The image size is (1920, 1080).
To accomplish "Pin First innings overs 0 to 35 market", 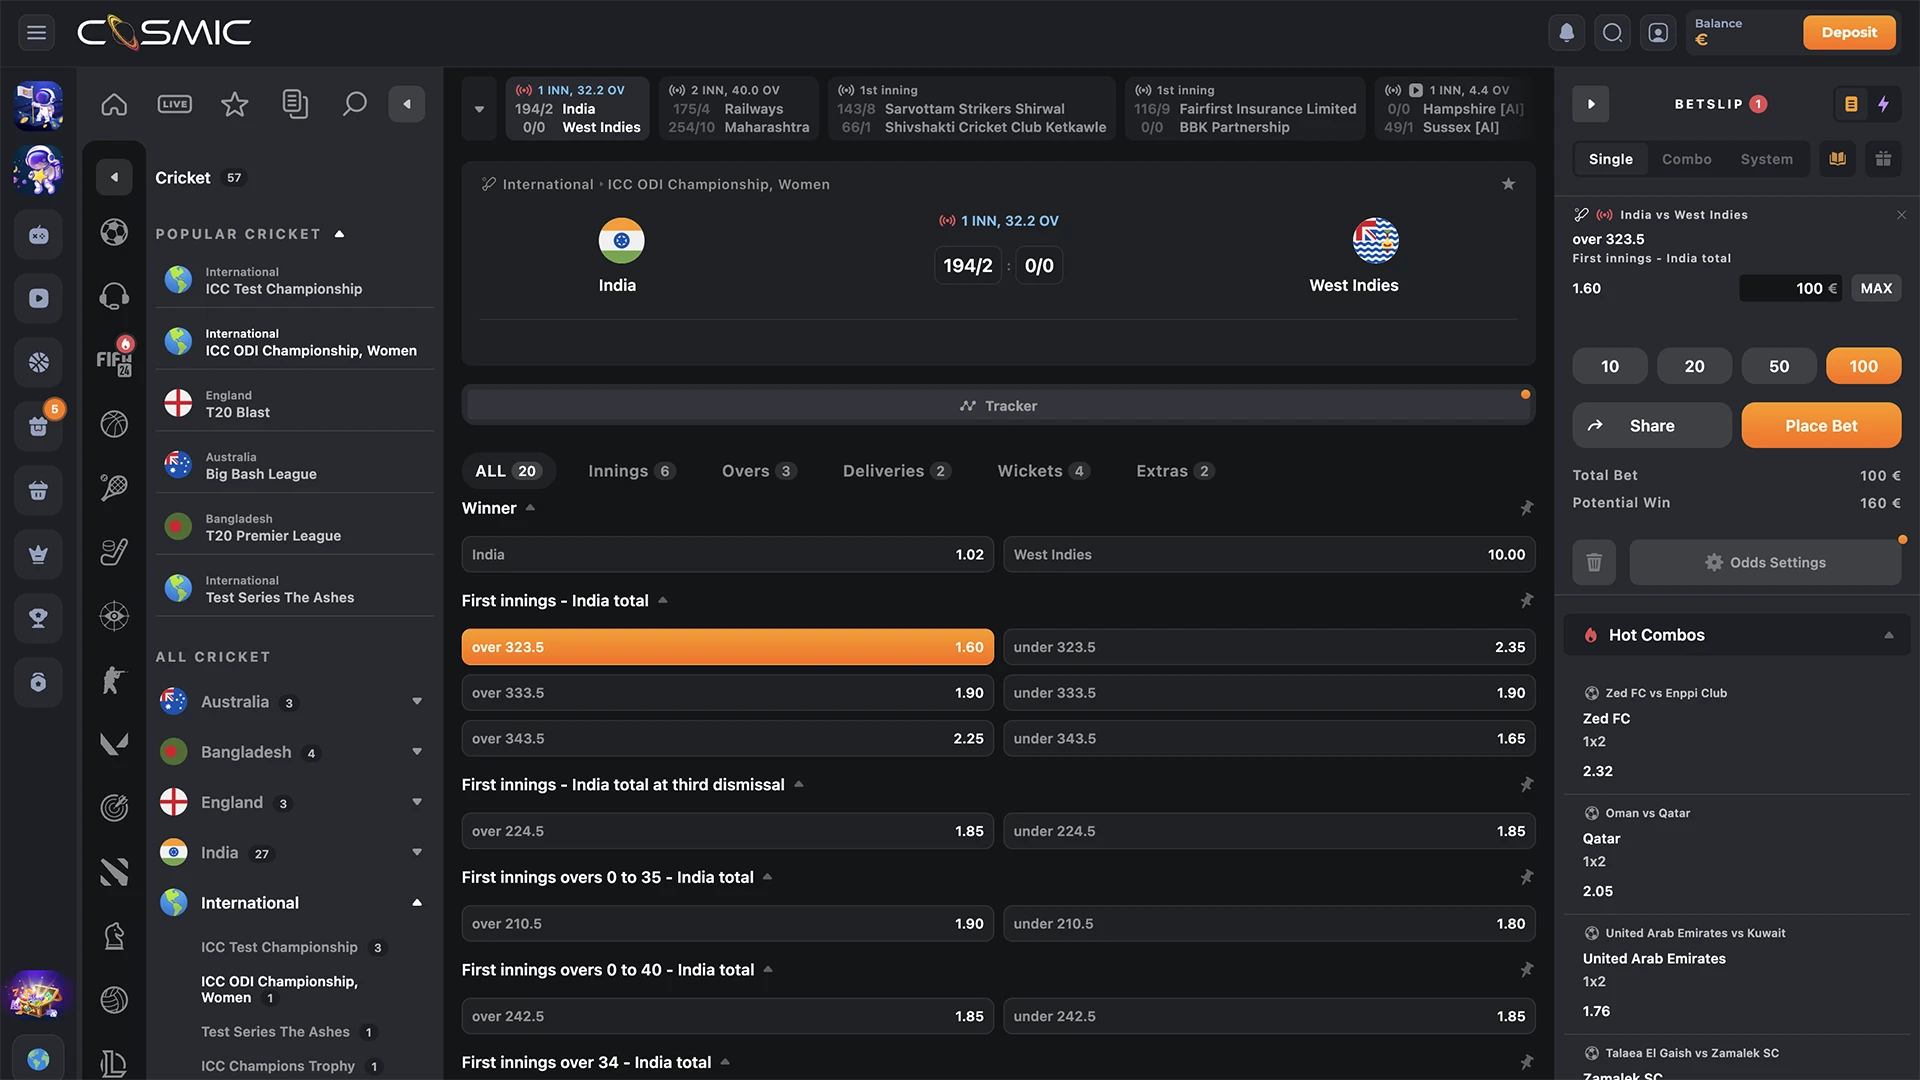I will coord(1526,877).
